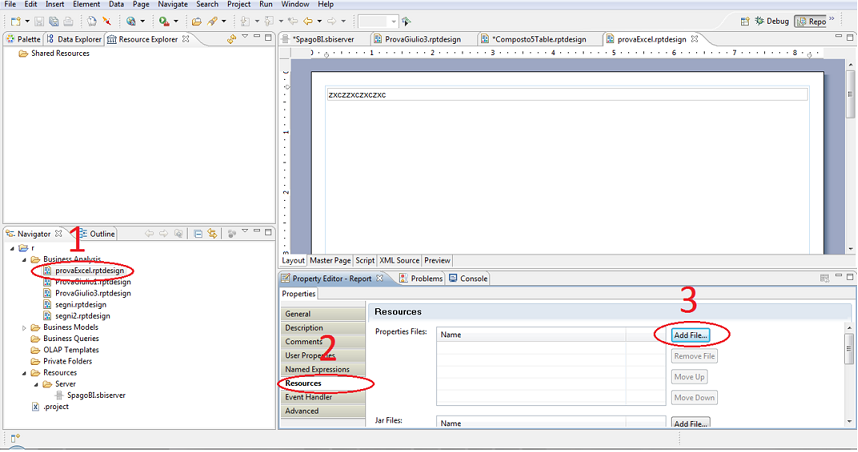Image resolution: width=858 pixels, height=452 pixels.
Task: Click Link with Editor icon in Navigator
Action: point(212,234)
